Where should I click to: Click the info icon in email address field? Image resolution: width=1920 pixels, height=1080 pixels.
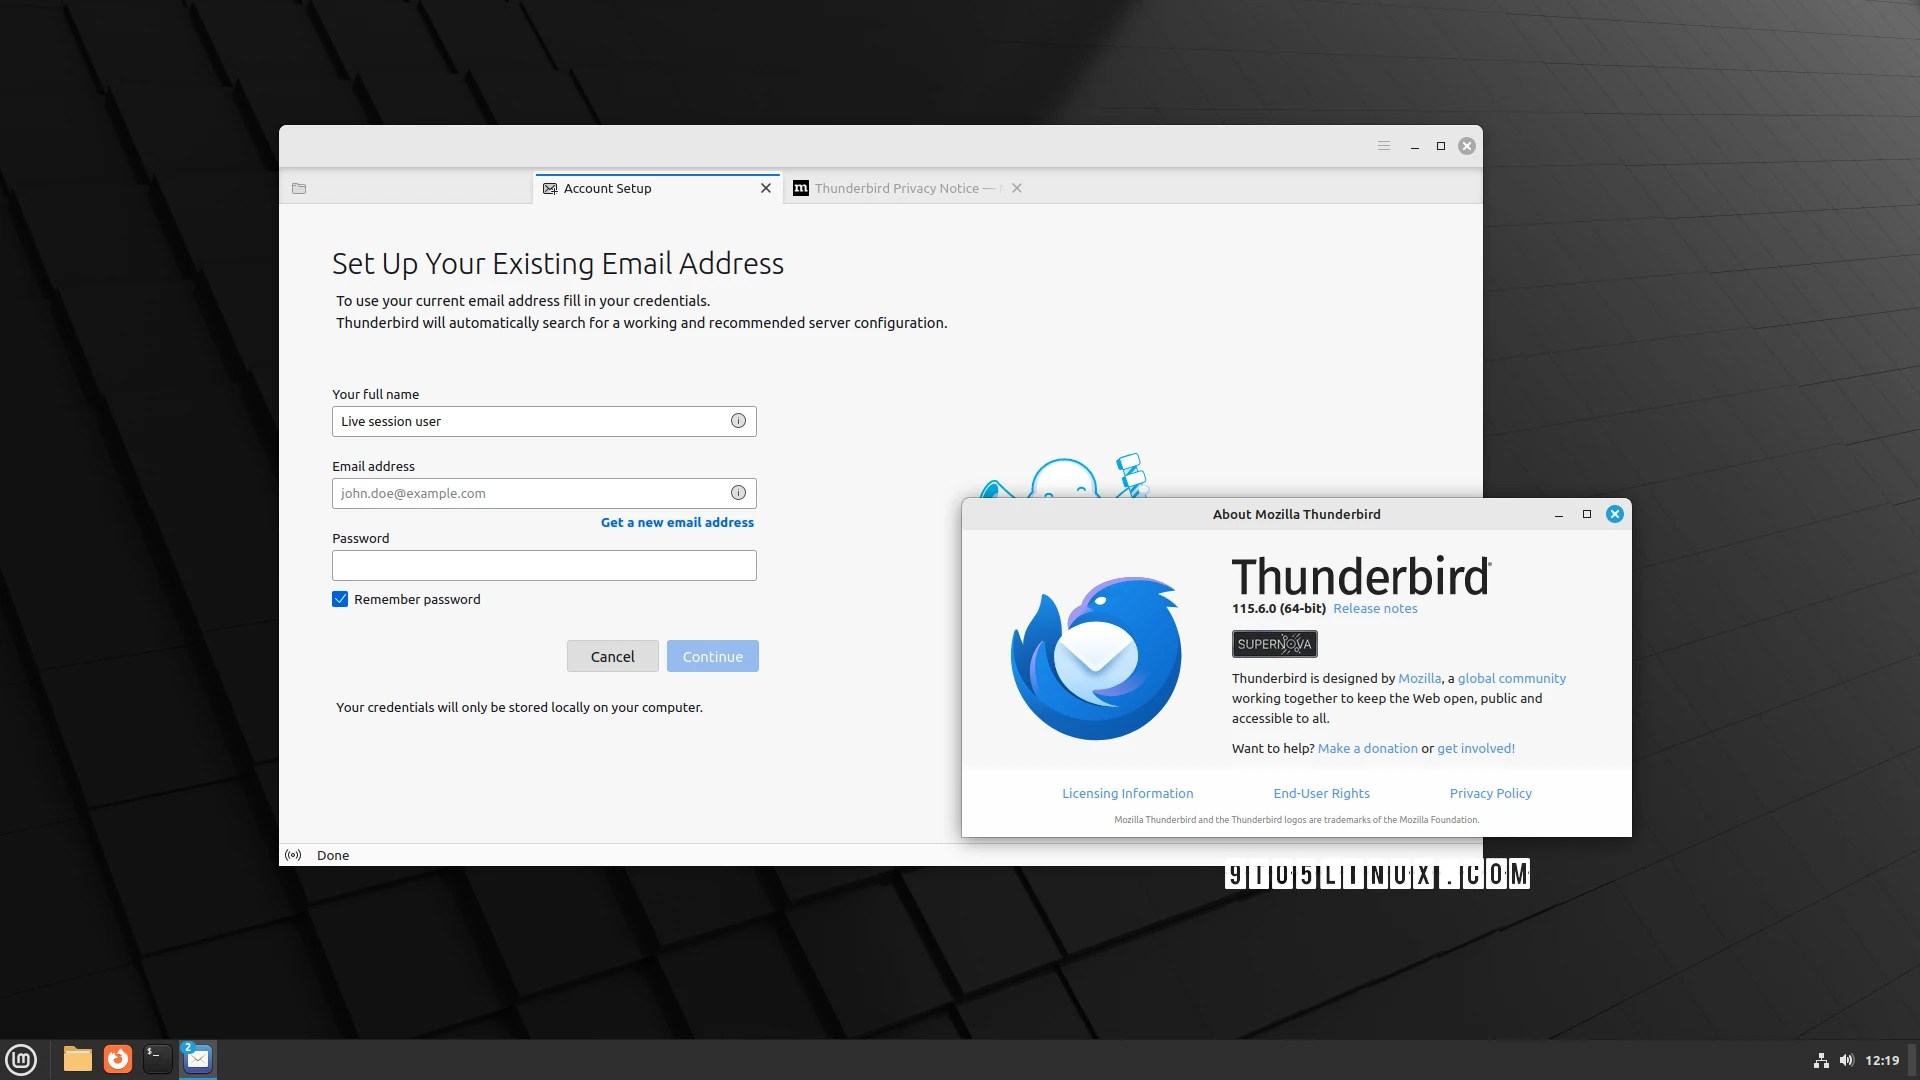click(x=738, y=493)
